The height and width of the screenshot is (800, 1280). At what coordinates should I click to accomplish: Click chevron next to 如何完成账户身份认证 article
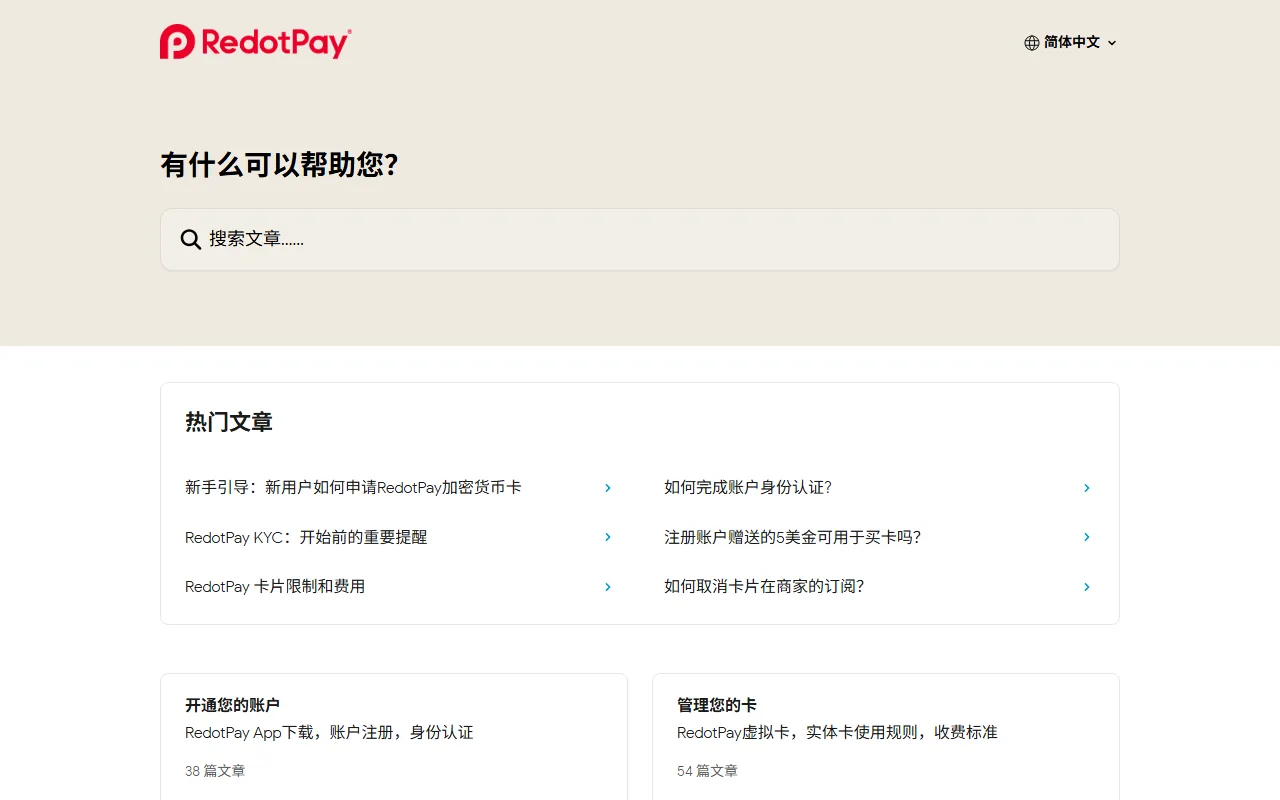click(1086, 488)
